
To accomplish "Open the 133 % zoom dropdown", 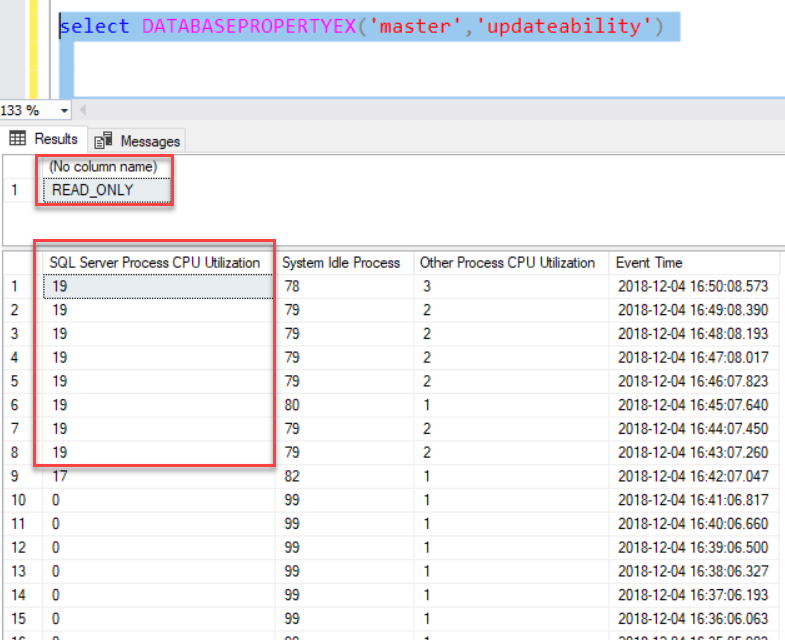I will pyautogui.click(x=65, y=110).
